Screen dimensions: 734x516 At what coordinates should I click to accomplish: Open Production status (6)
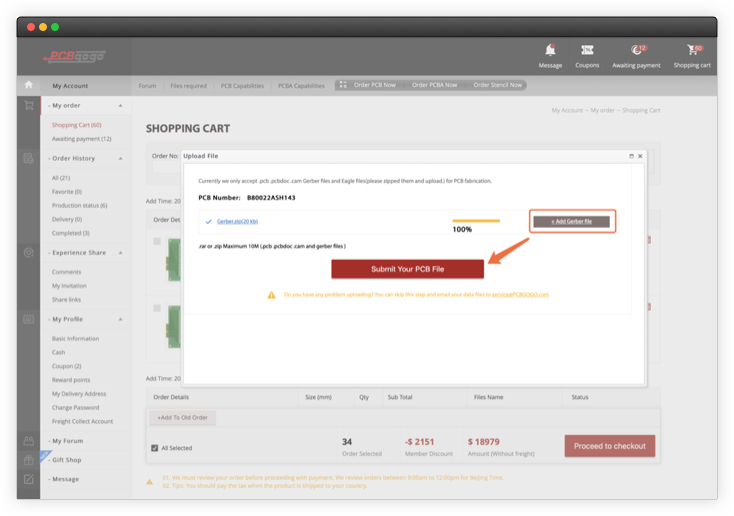pyautogui.click(x=79, y=206)
